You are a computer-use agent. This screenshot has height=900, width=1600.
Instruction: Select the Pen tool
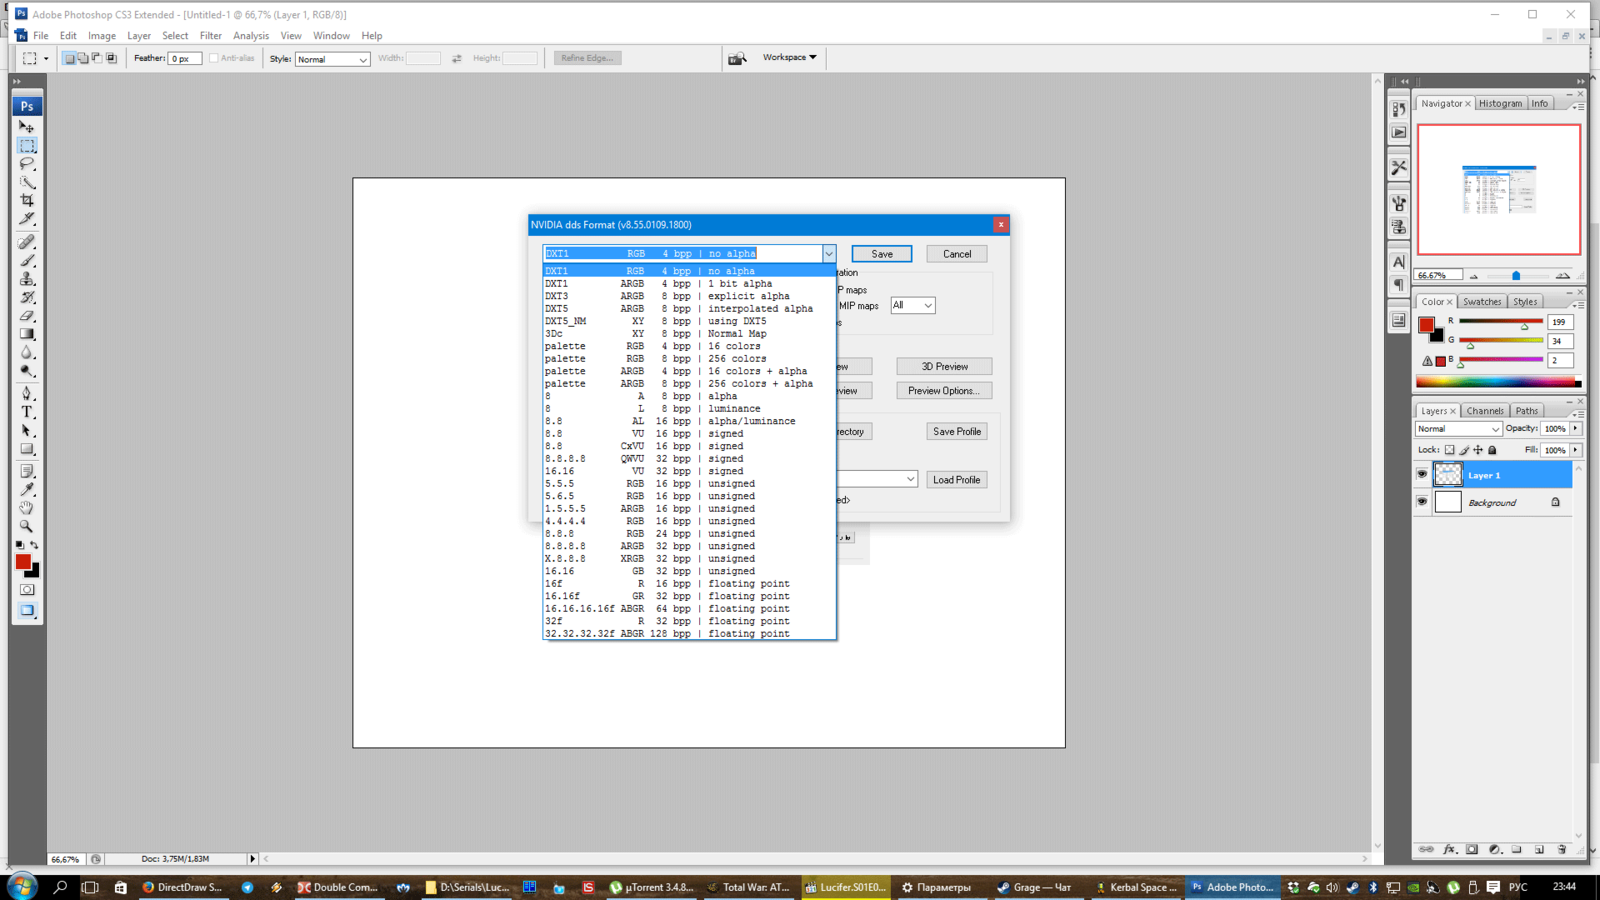(x=27, y=394)
